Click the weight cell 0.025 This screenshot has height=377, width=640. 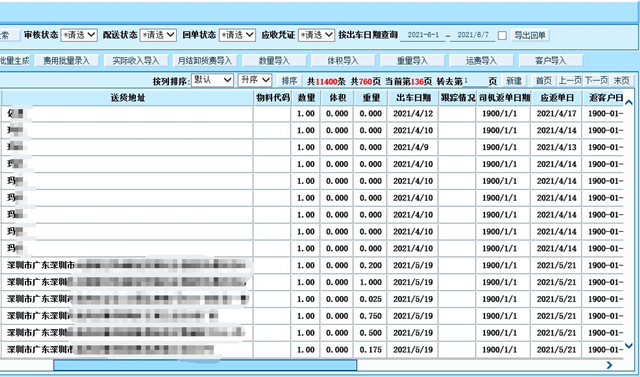pos(371,299)
